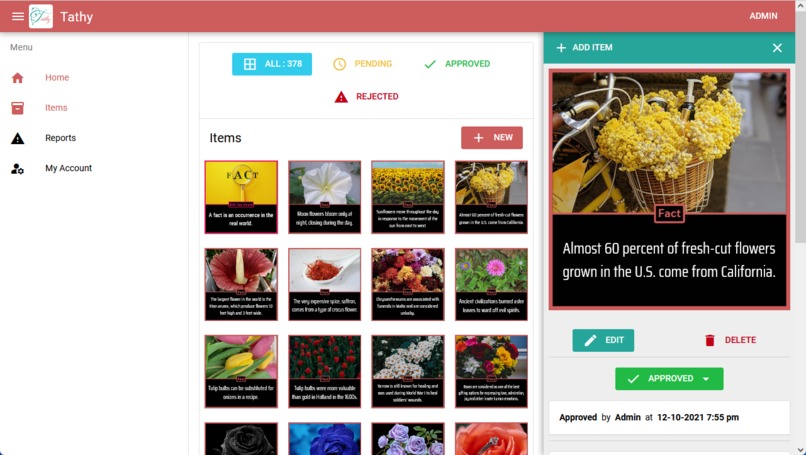806x455 pixels.
Task: Select the titan arum largest flower thumbnail
Action: (x=241, y=284)
